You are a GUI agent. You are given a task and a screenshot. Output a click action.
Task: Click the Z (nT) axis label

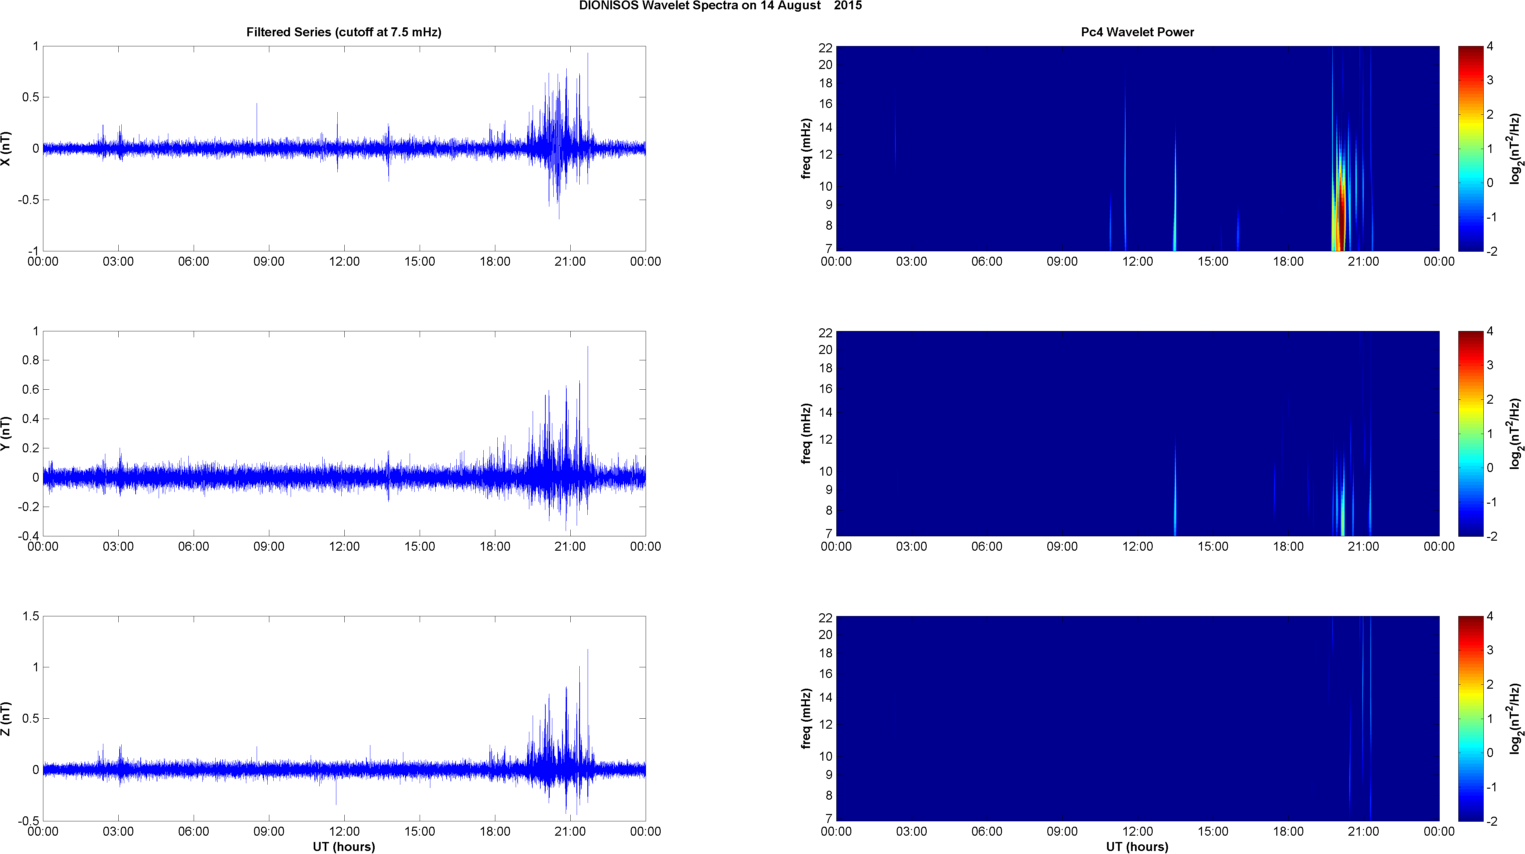point(7,718)
